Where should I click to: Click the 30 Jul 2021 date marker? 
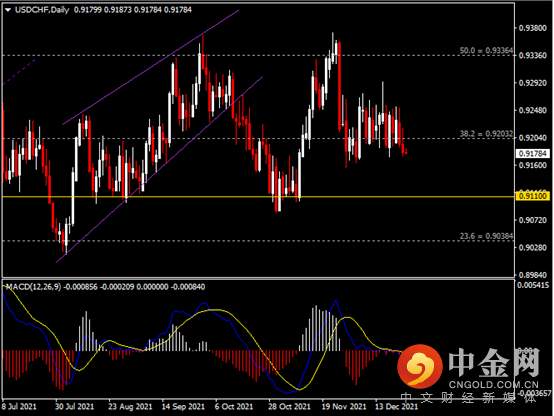[x=75, y=406]
